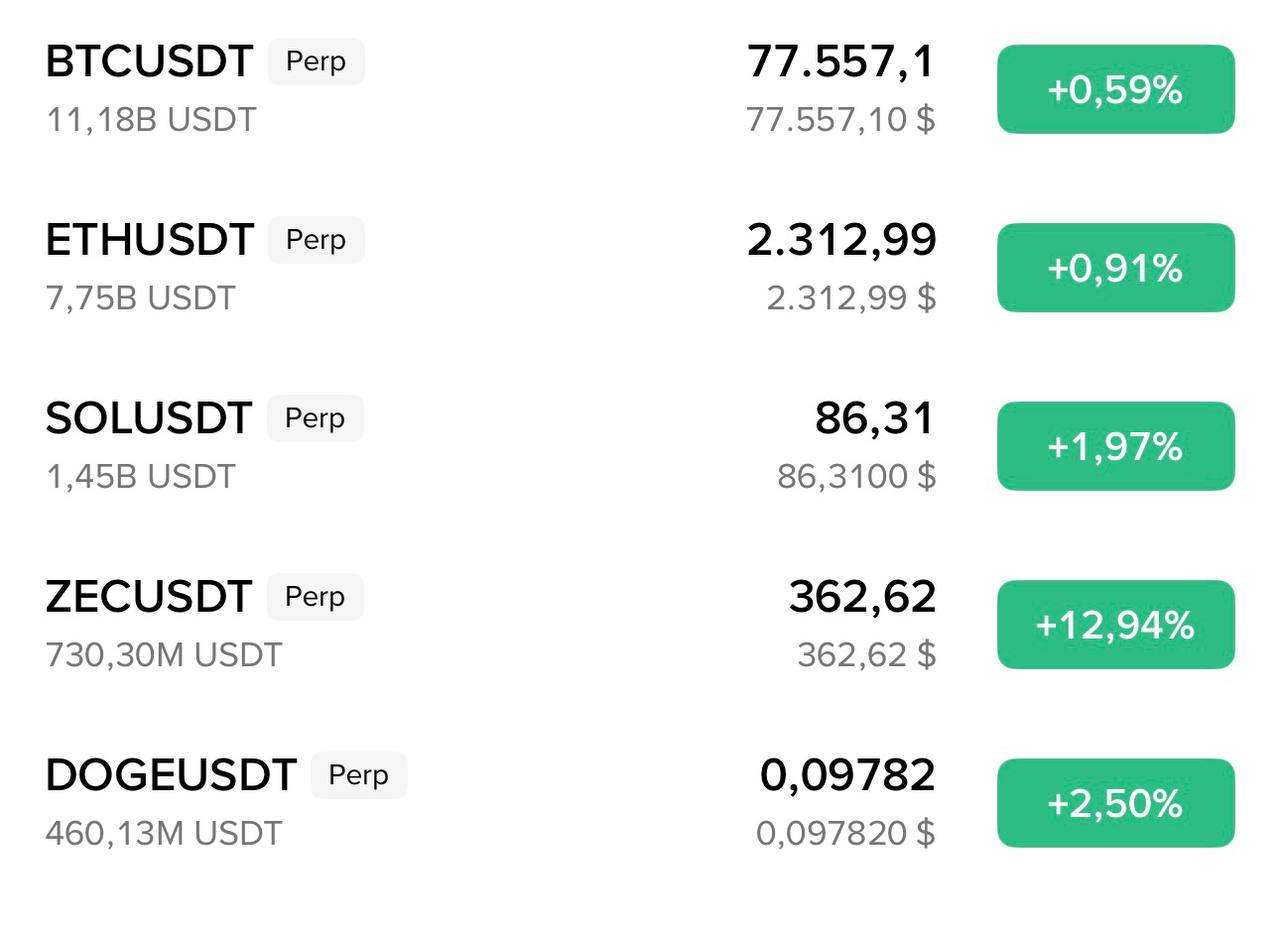Tap the SOLUSDT +1,97% change badge
The width and height of the screenshot is (1280, 929).
click(x=1115, y=446)
